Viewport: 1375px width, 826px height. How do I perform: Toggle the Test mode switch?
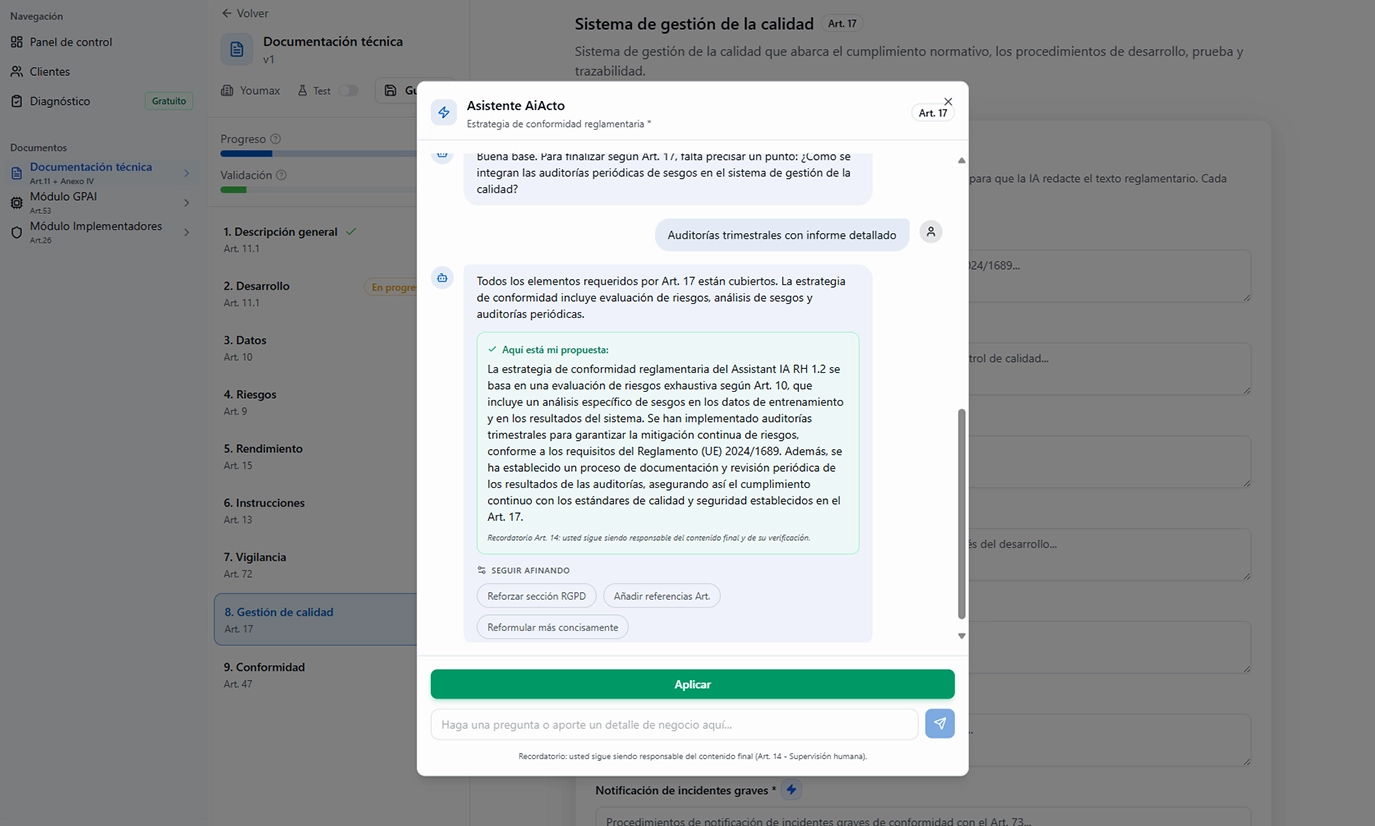click(348, 90)
